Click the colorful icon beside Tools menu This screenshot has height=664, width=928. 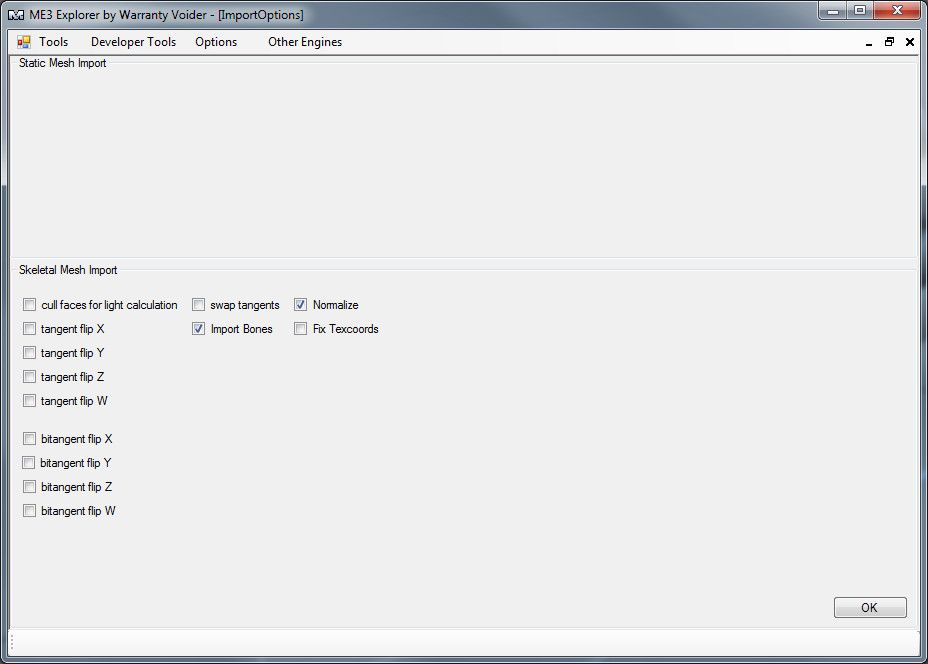[24, 42]
